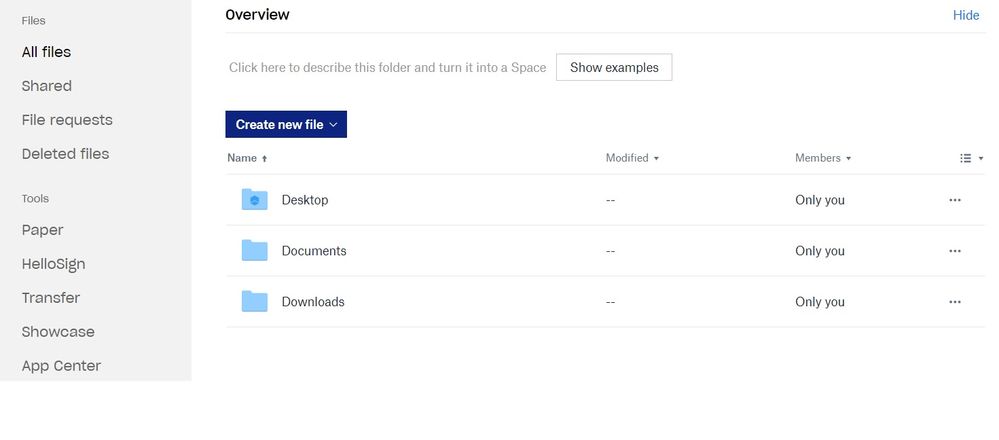Open the Members column dropdown
This screenshot has width=999, height=440.
point(849,158)
